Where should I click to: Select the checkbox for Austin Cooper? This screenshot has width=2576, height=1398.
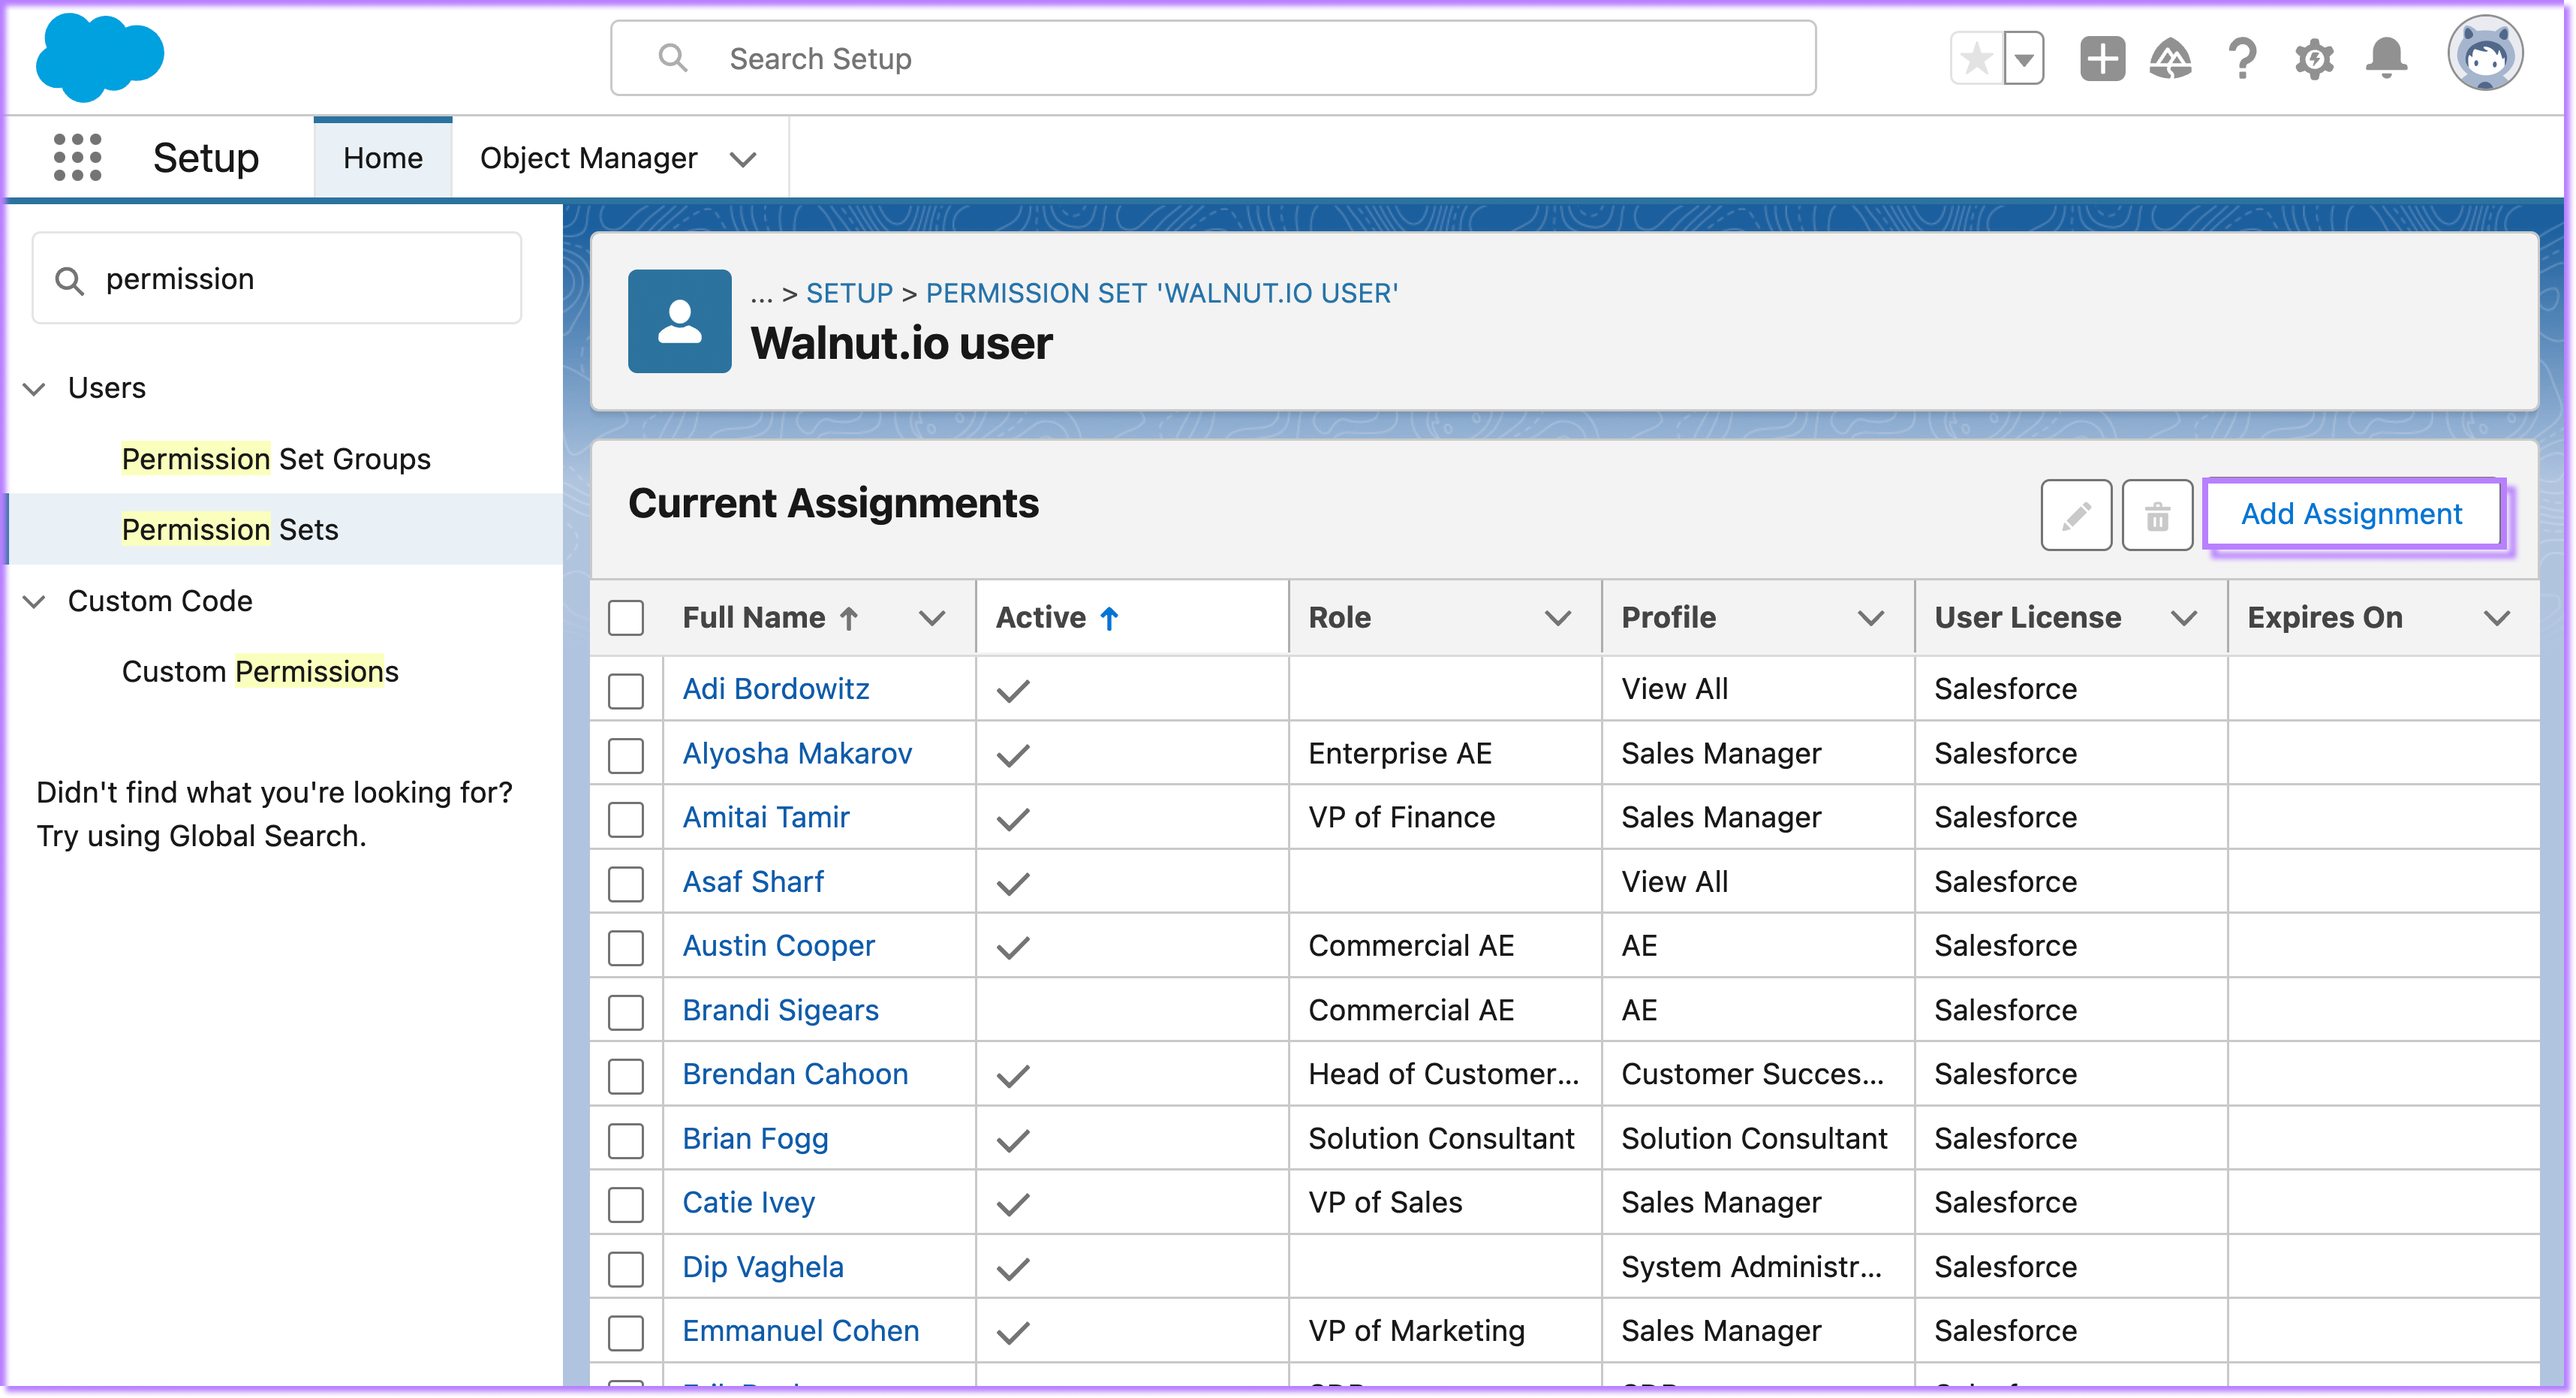[x=626, y=947]
